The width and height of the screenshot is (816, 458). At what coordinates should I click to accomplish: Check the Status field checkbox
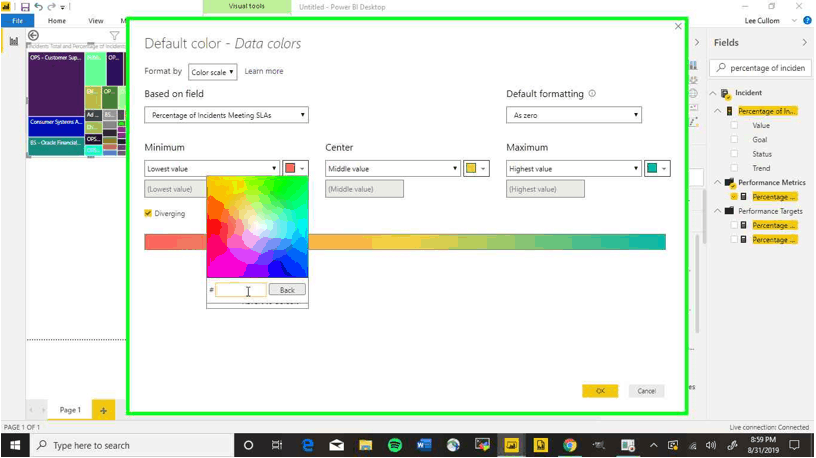pos(735,154)
